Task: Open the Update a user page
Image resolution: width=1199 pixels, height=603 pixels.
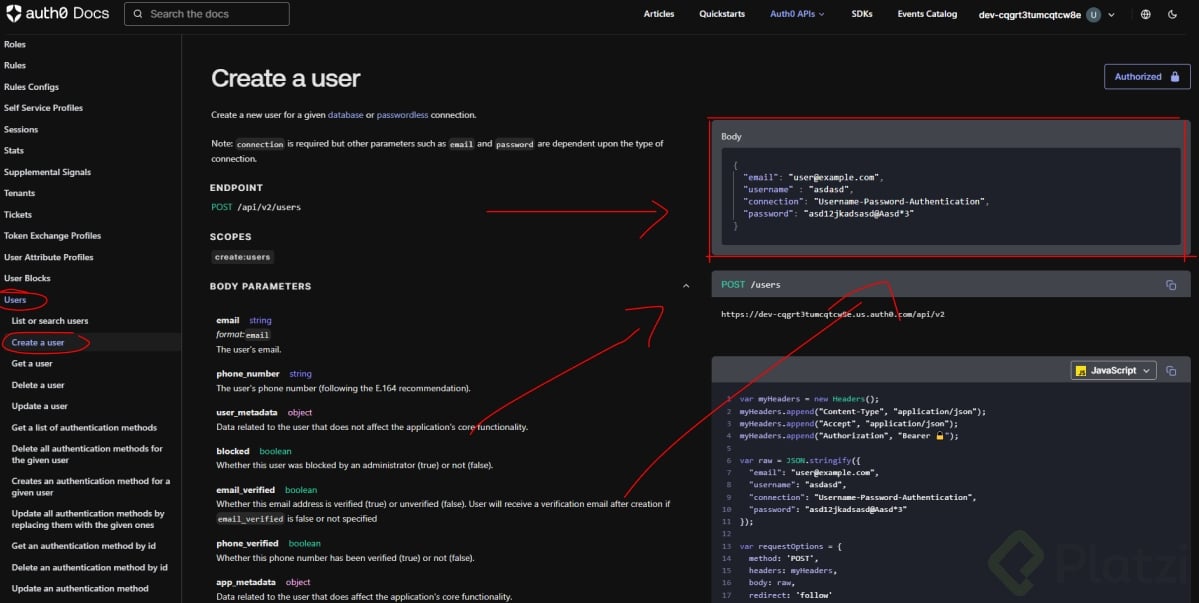Action: [39, 406]
